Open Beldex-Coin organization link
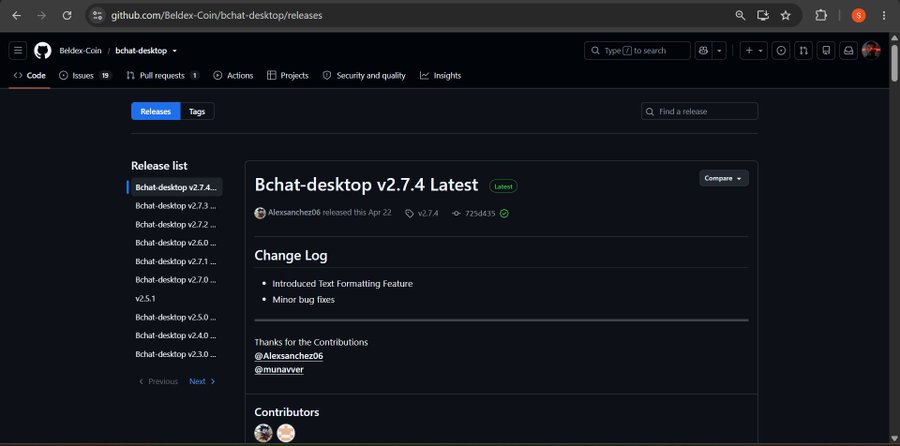 click(80, 51)
